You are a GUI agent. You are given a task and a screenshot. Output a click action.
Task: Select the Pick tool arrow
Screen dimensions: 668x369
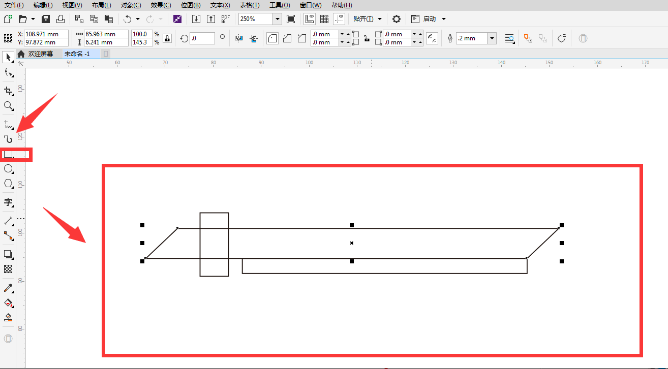(x=9, y=58)
